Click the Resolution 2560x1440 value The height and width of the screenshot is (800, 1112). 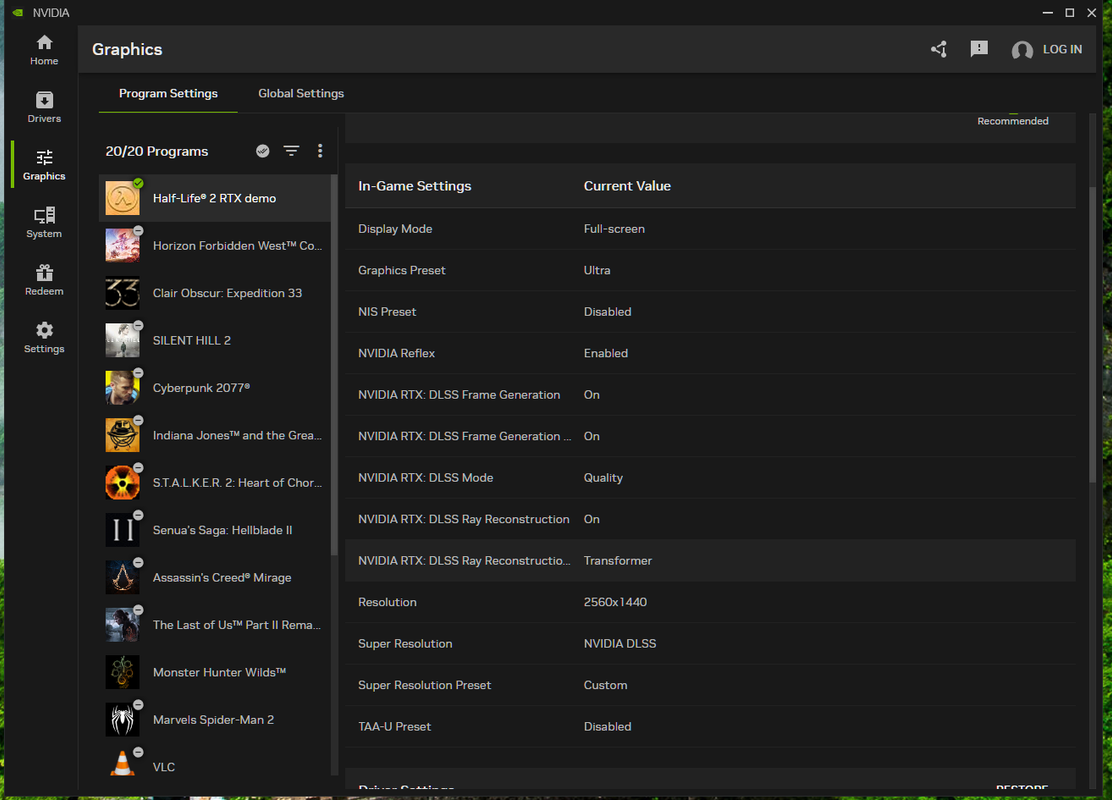click(x=615, y=602)
